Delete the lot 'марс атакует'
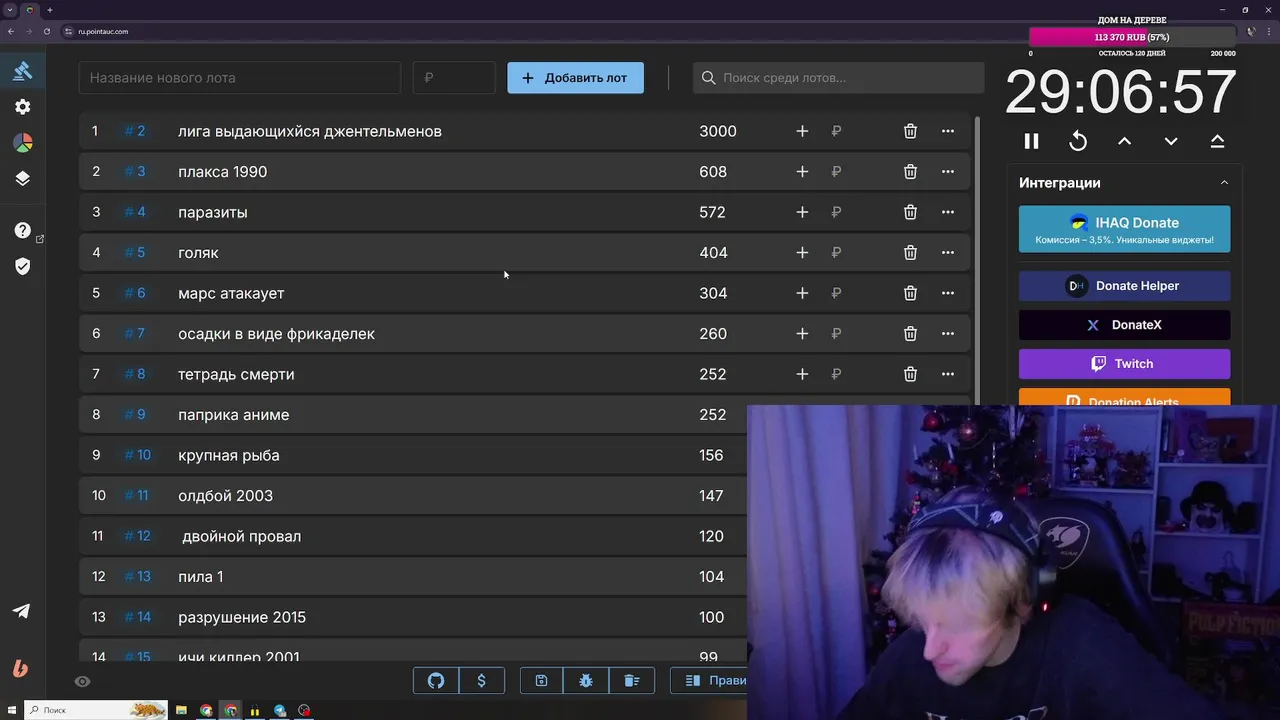1280x720 pixels. [910, 293]
